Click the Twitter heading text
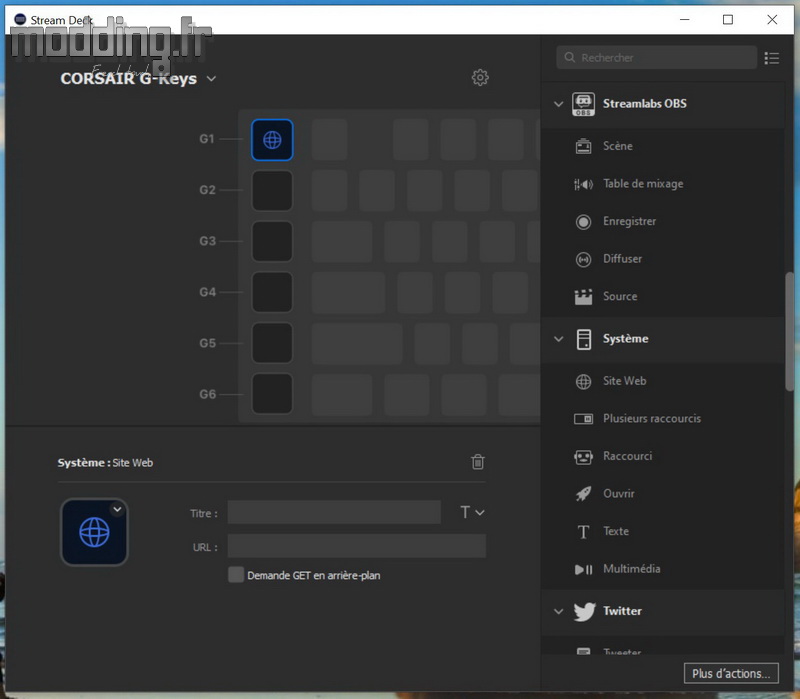 click(x=622, y=611)
